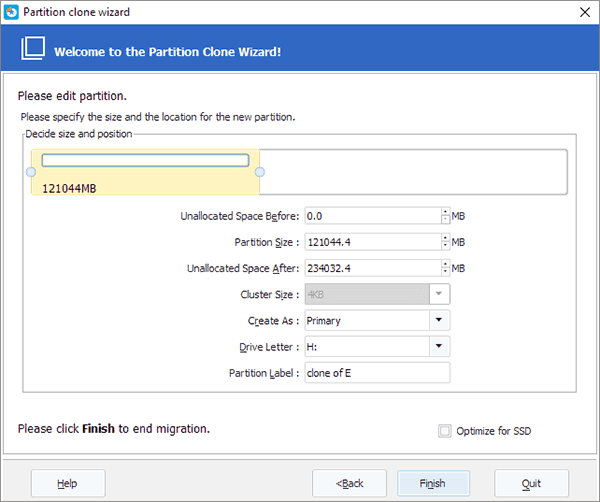Click the Partition clone wizard title icon
Viewport: 600px width, 502px height.
(13, 12)
